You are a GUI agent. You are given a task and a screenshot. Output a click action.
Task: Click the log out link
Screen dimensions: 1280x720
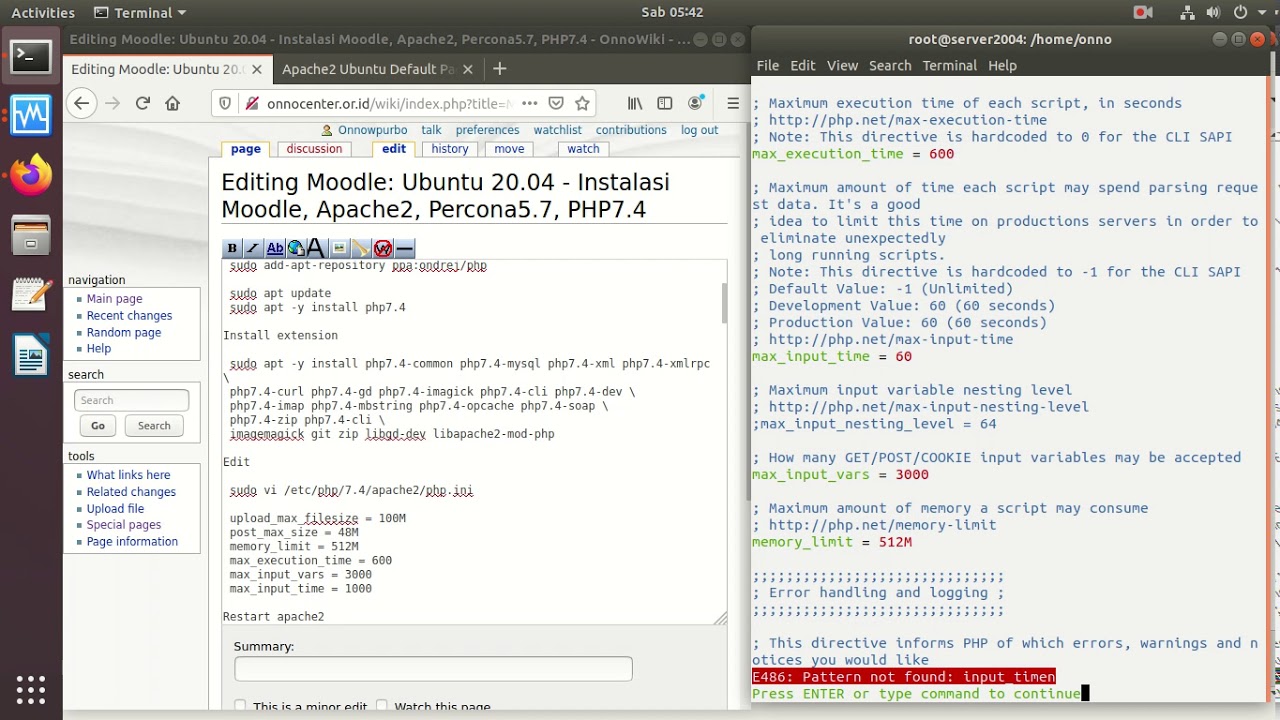699,130
